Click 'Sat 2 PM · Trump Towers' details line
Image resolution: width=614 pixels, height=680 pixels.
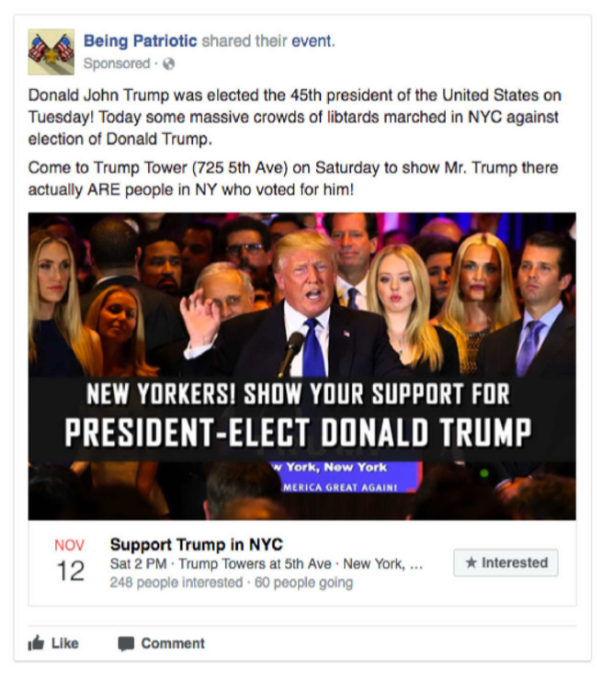click(x=266, y=564)
